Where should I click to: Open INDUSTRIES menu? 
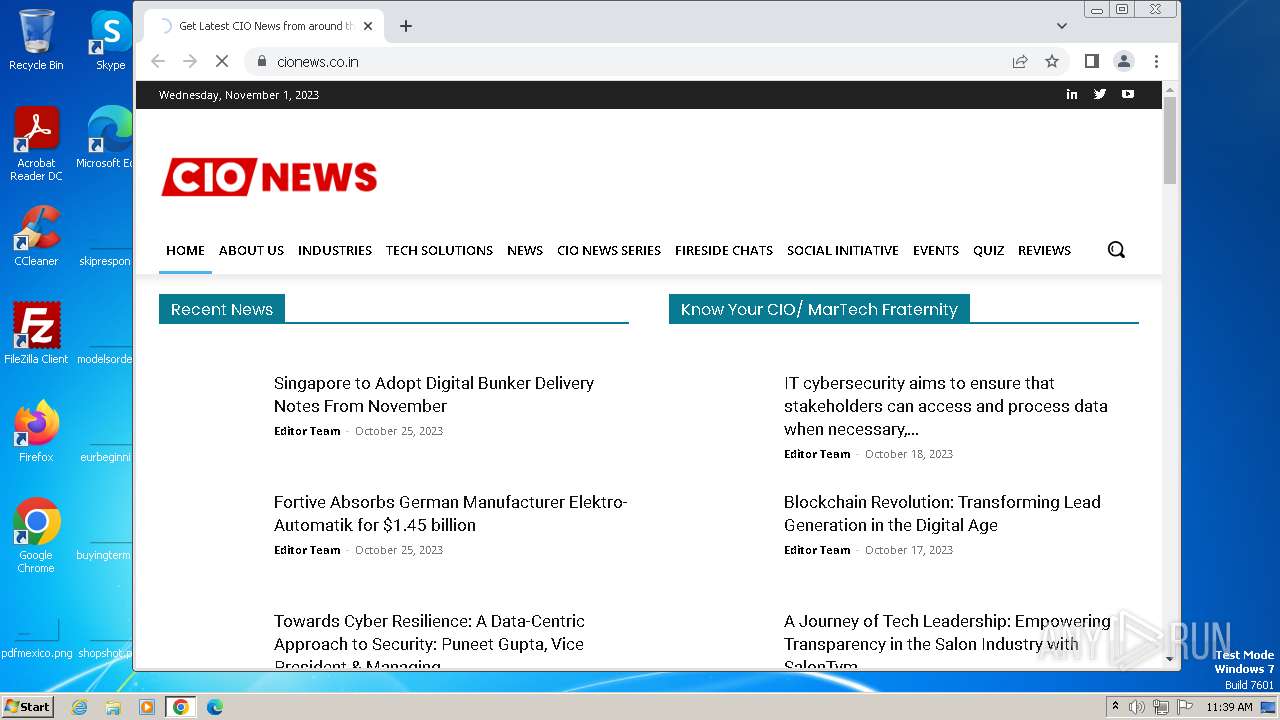pyautogui.click(x=335, y=250)
